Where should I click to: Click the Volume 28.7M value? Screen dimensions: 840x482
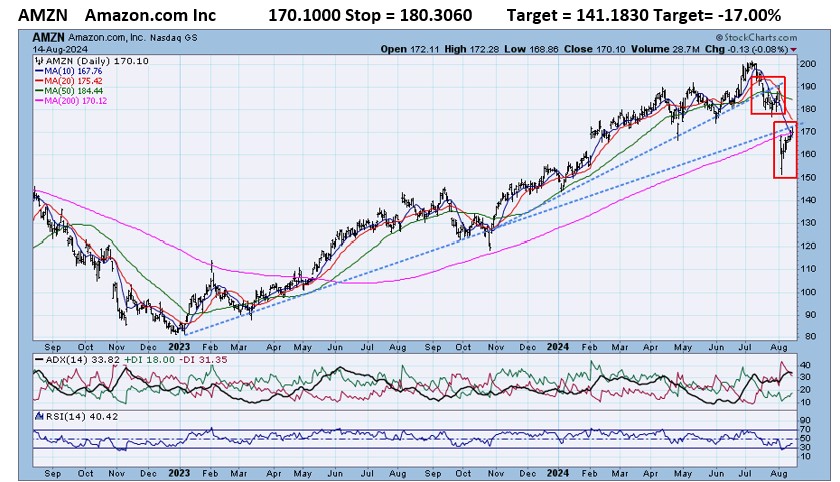[x=665, y=49]
